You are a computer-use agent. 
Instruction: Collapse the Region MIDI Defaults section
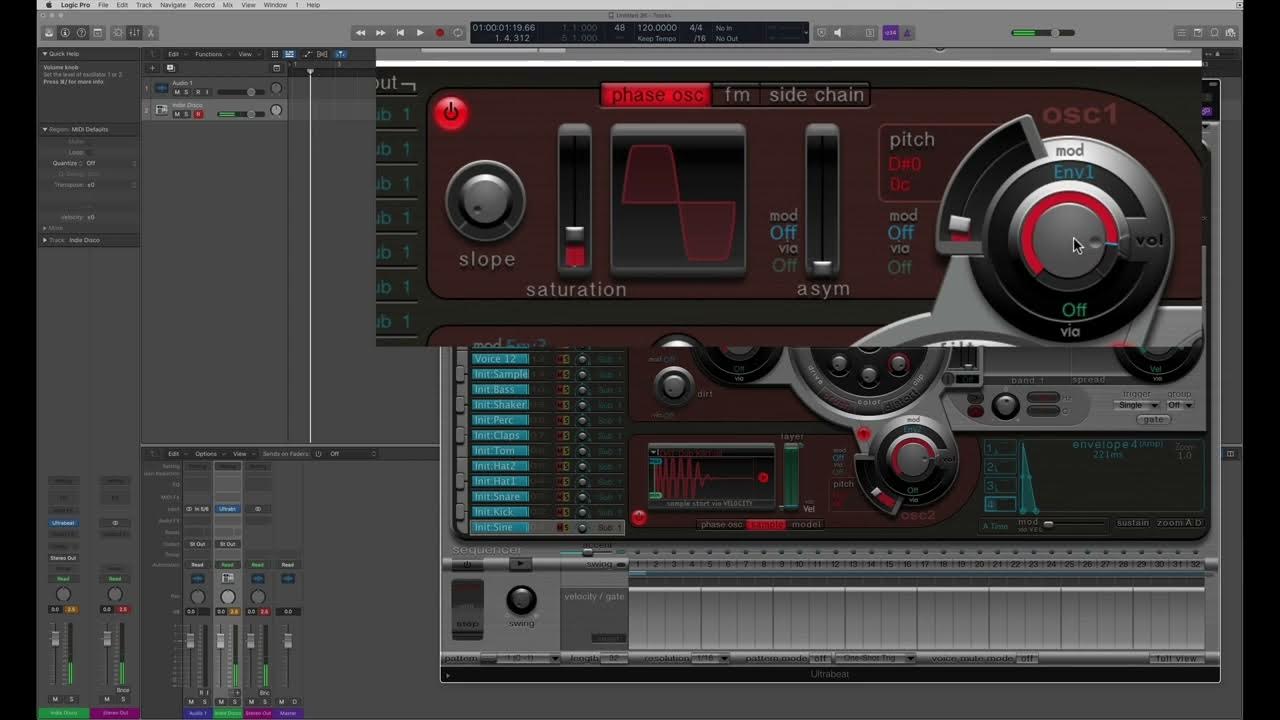click(x=45, y=129)
